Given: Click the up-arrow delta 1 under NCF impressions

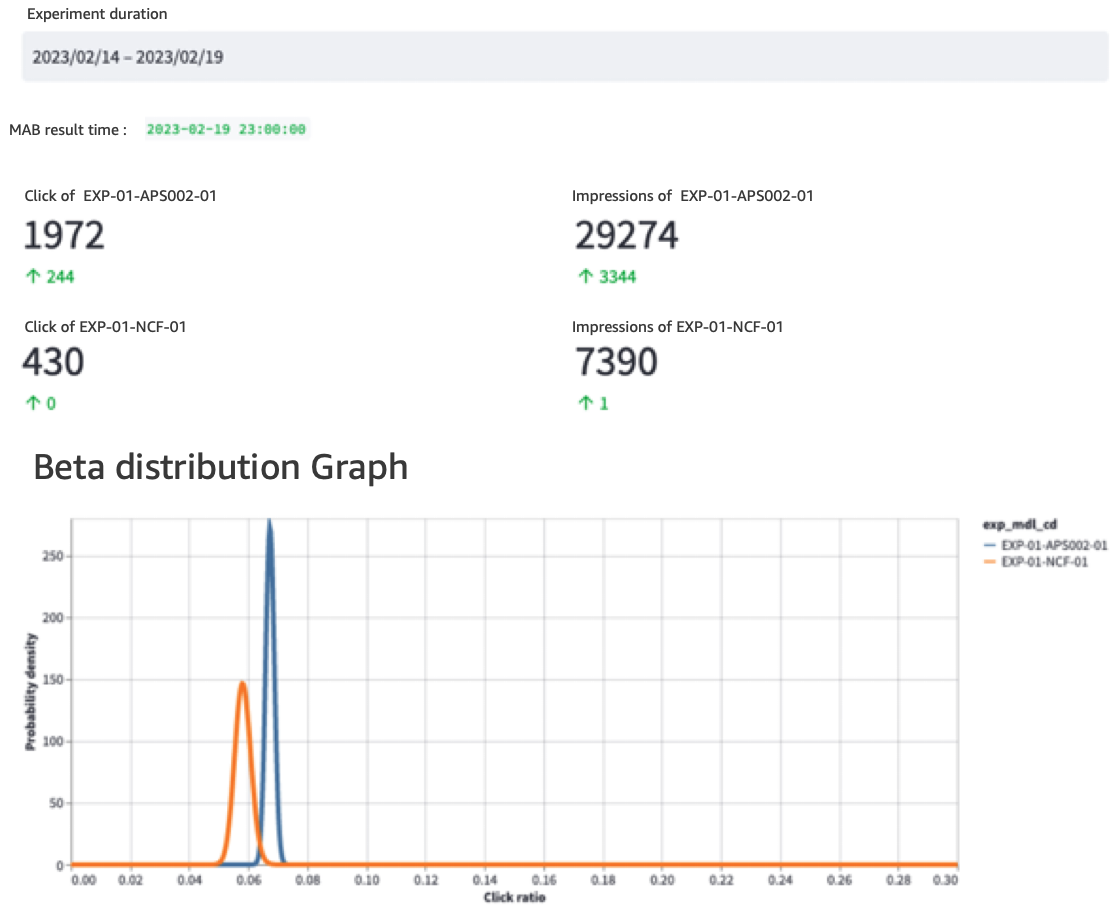Looking at the screenshot, I should pos(593,404).
